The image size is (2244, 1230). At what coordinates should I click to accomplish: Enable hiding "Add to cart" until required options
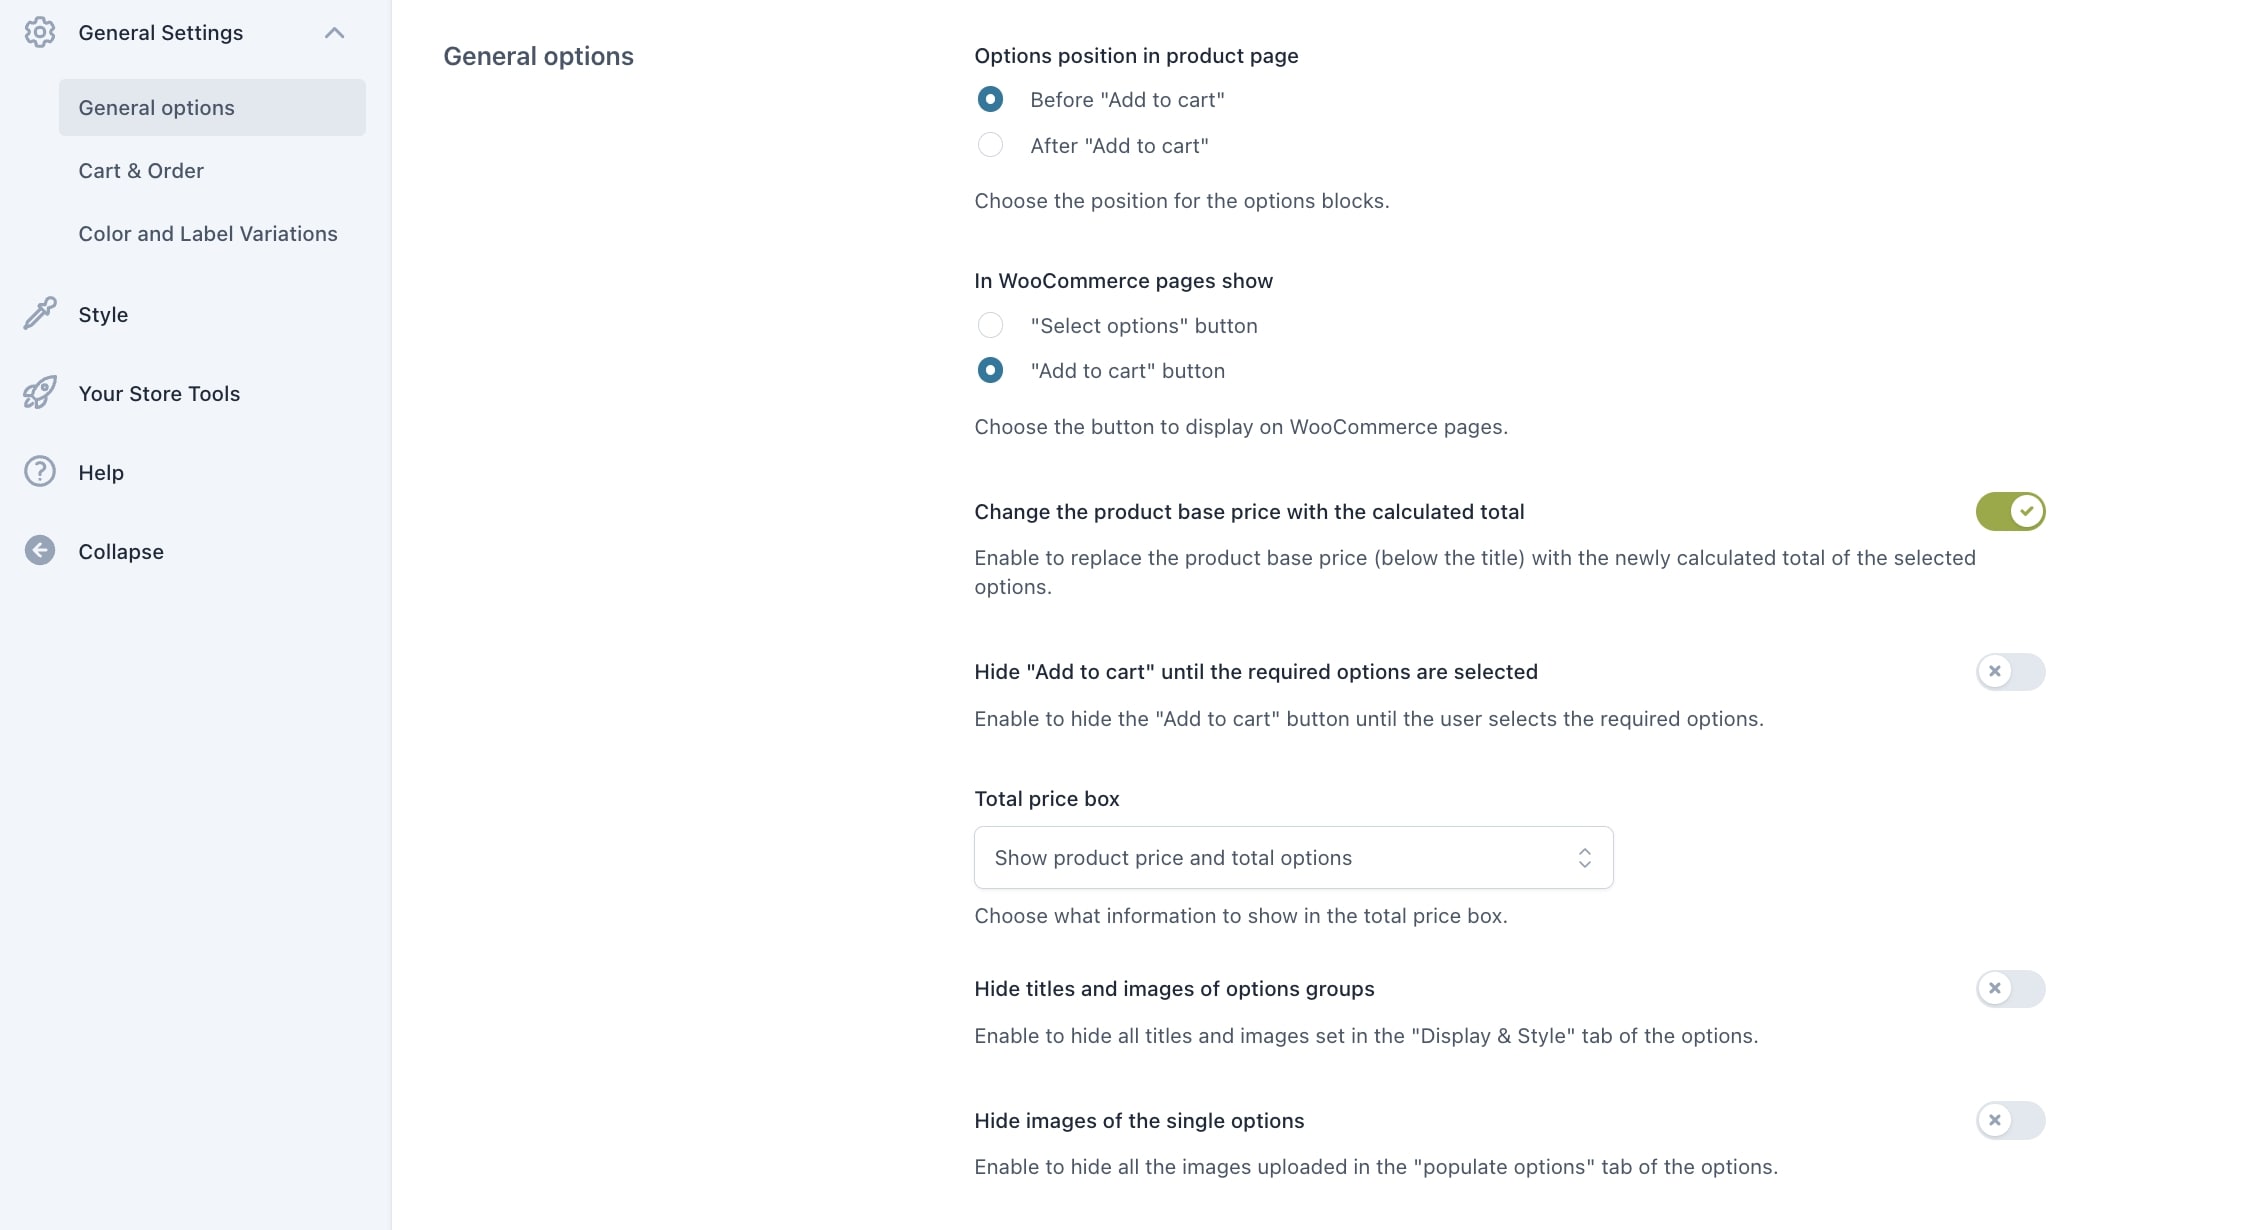click(2010, 671)
